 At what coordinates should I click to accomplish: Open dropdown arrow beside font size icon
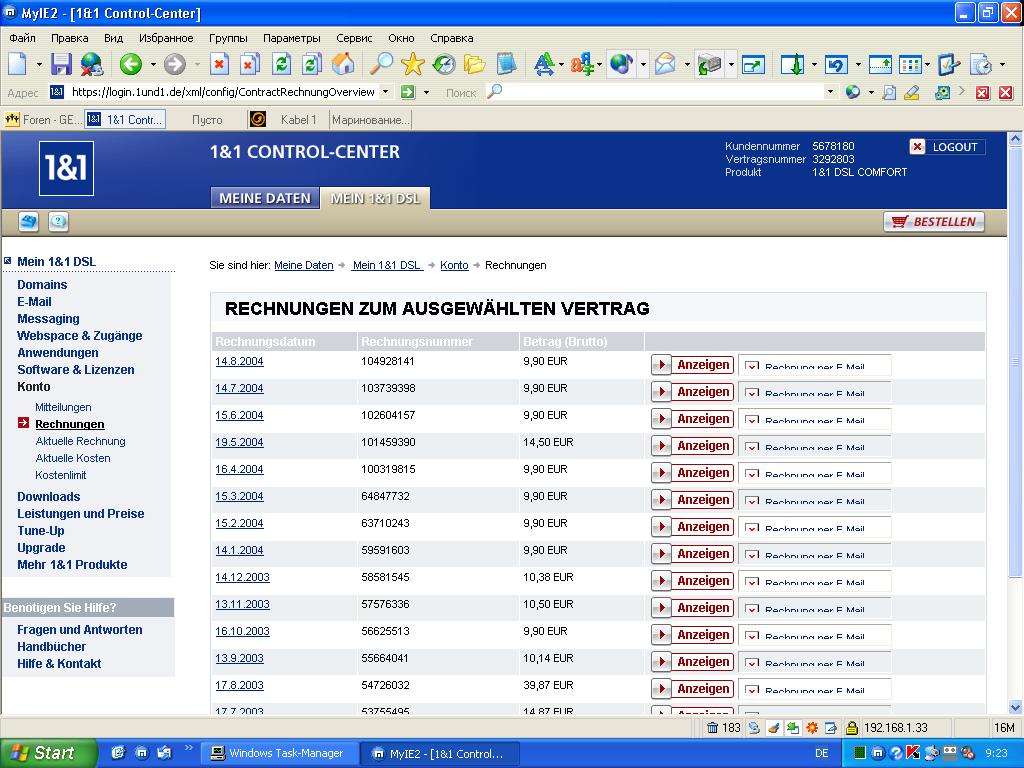point(561,64)
